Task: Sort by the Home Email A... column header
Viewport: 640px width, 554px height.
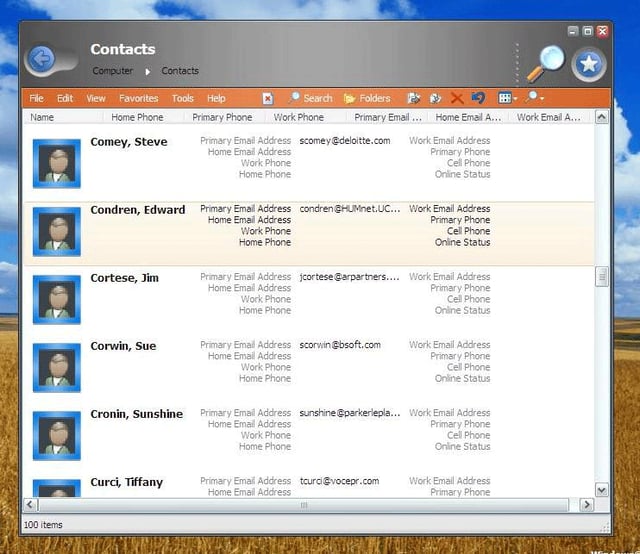Action: click(x=468, y=117)
